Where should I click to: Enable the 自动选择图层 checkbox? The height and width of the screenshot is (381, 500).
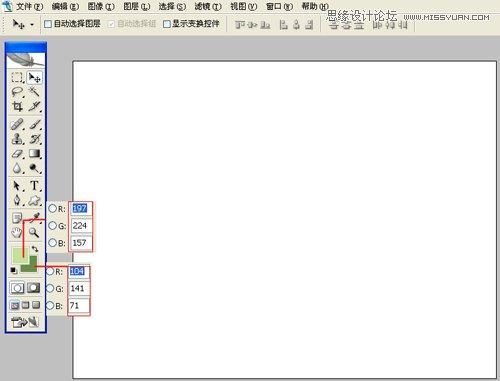pyautogui.click(x=48, y=24)
